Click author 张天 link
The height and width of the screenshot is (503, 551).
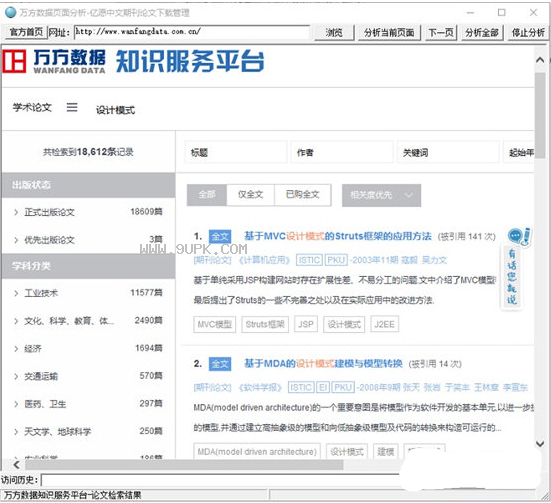pyautogui.click(x=411, y=387)
